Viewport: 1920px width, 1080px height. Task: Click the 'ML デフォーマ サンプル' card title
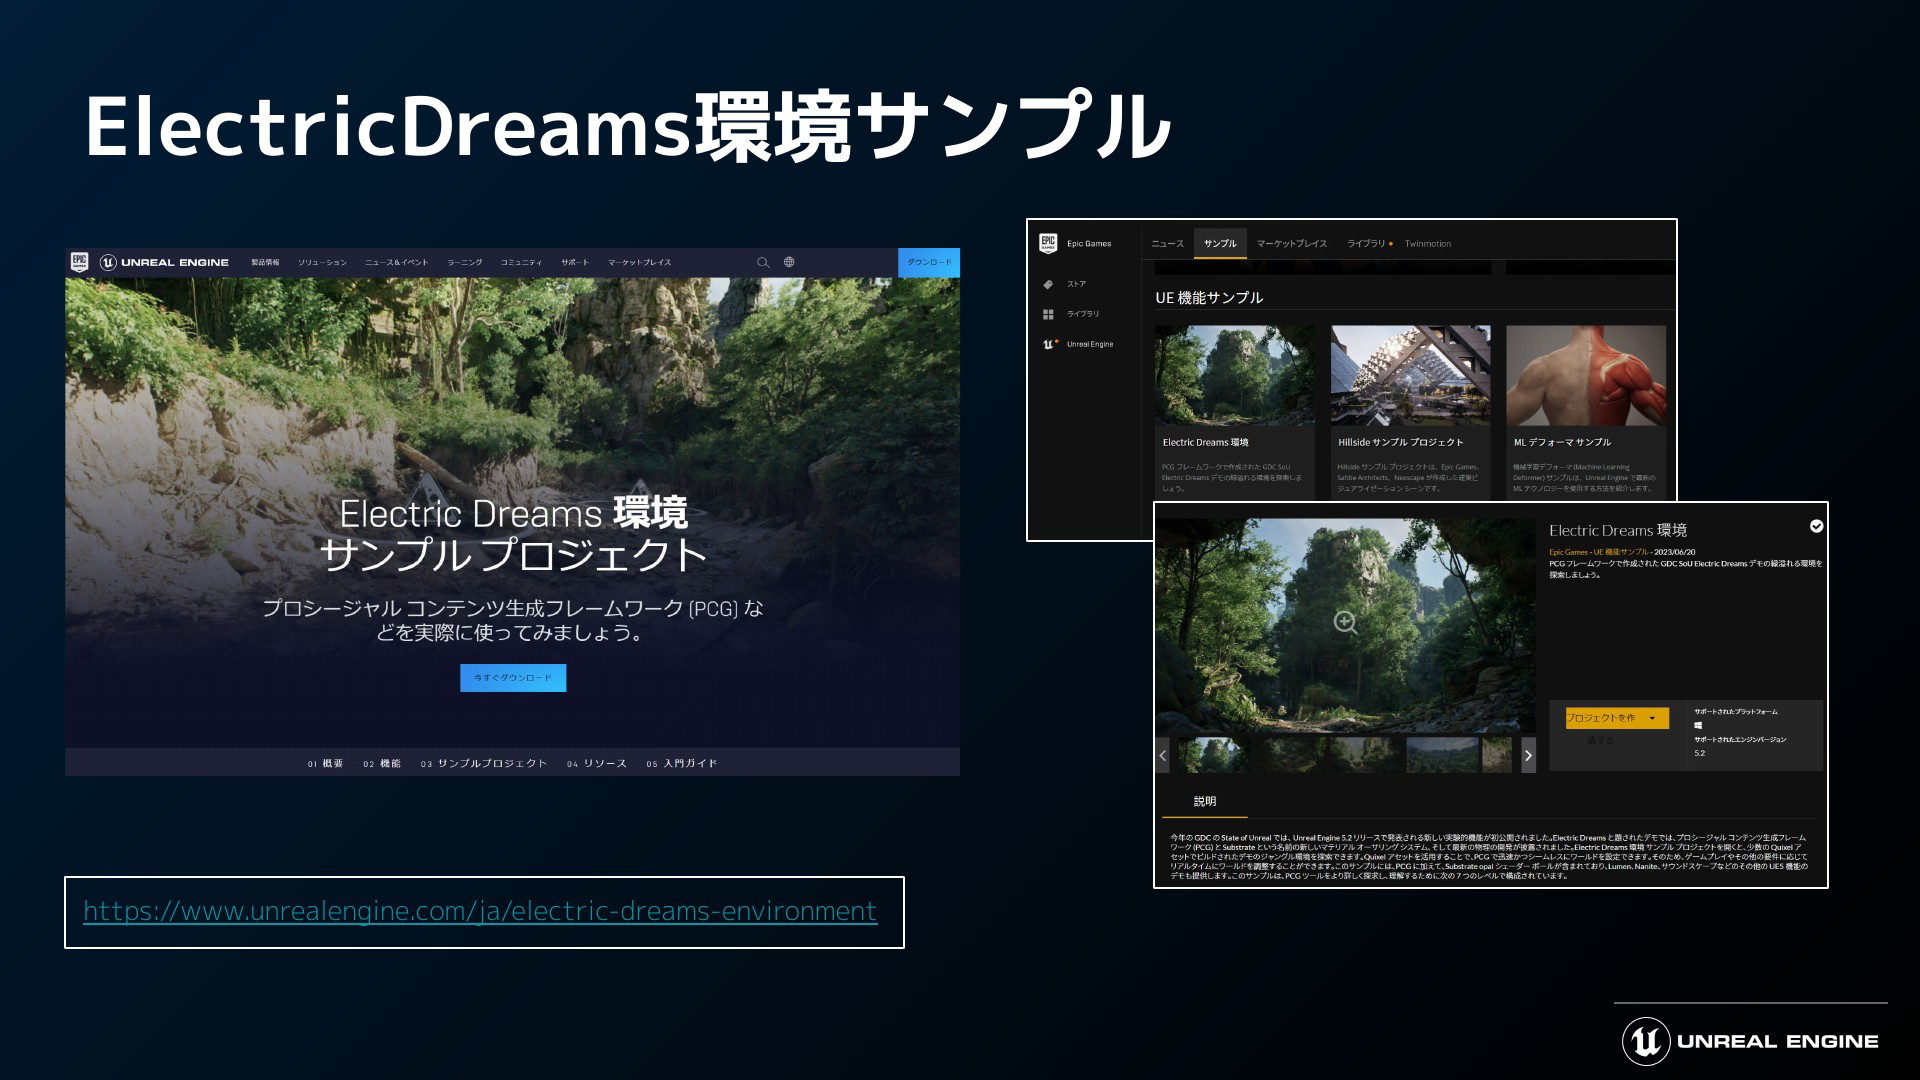[x=1562, y=442]
